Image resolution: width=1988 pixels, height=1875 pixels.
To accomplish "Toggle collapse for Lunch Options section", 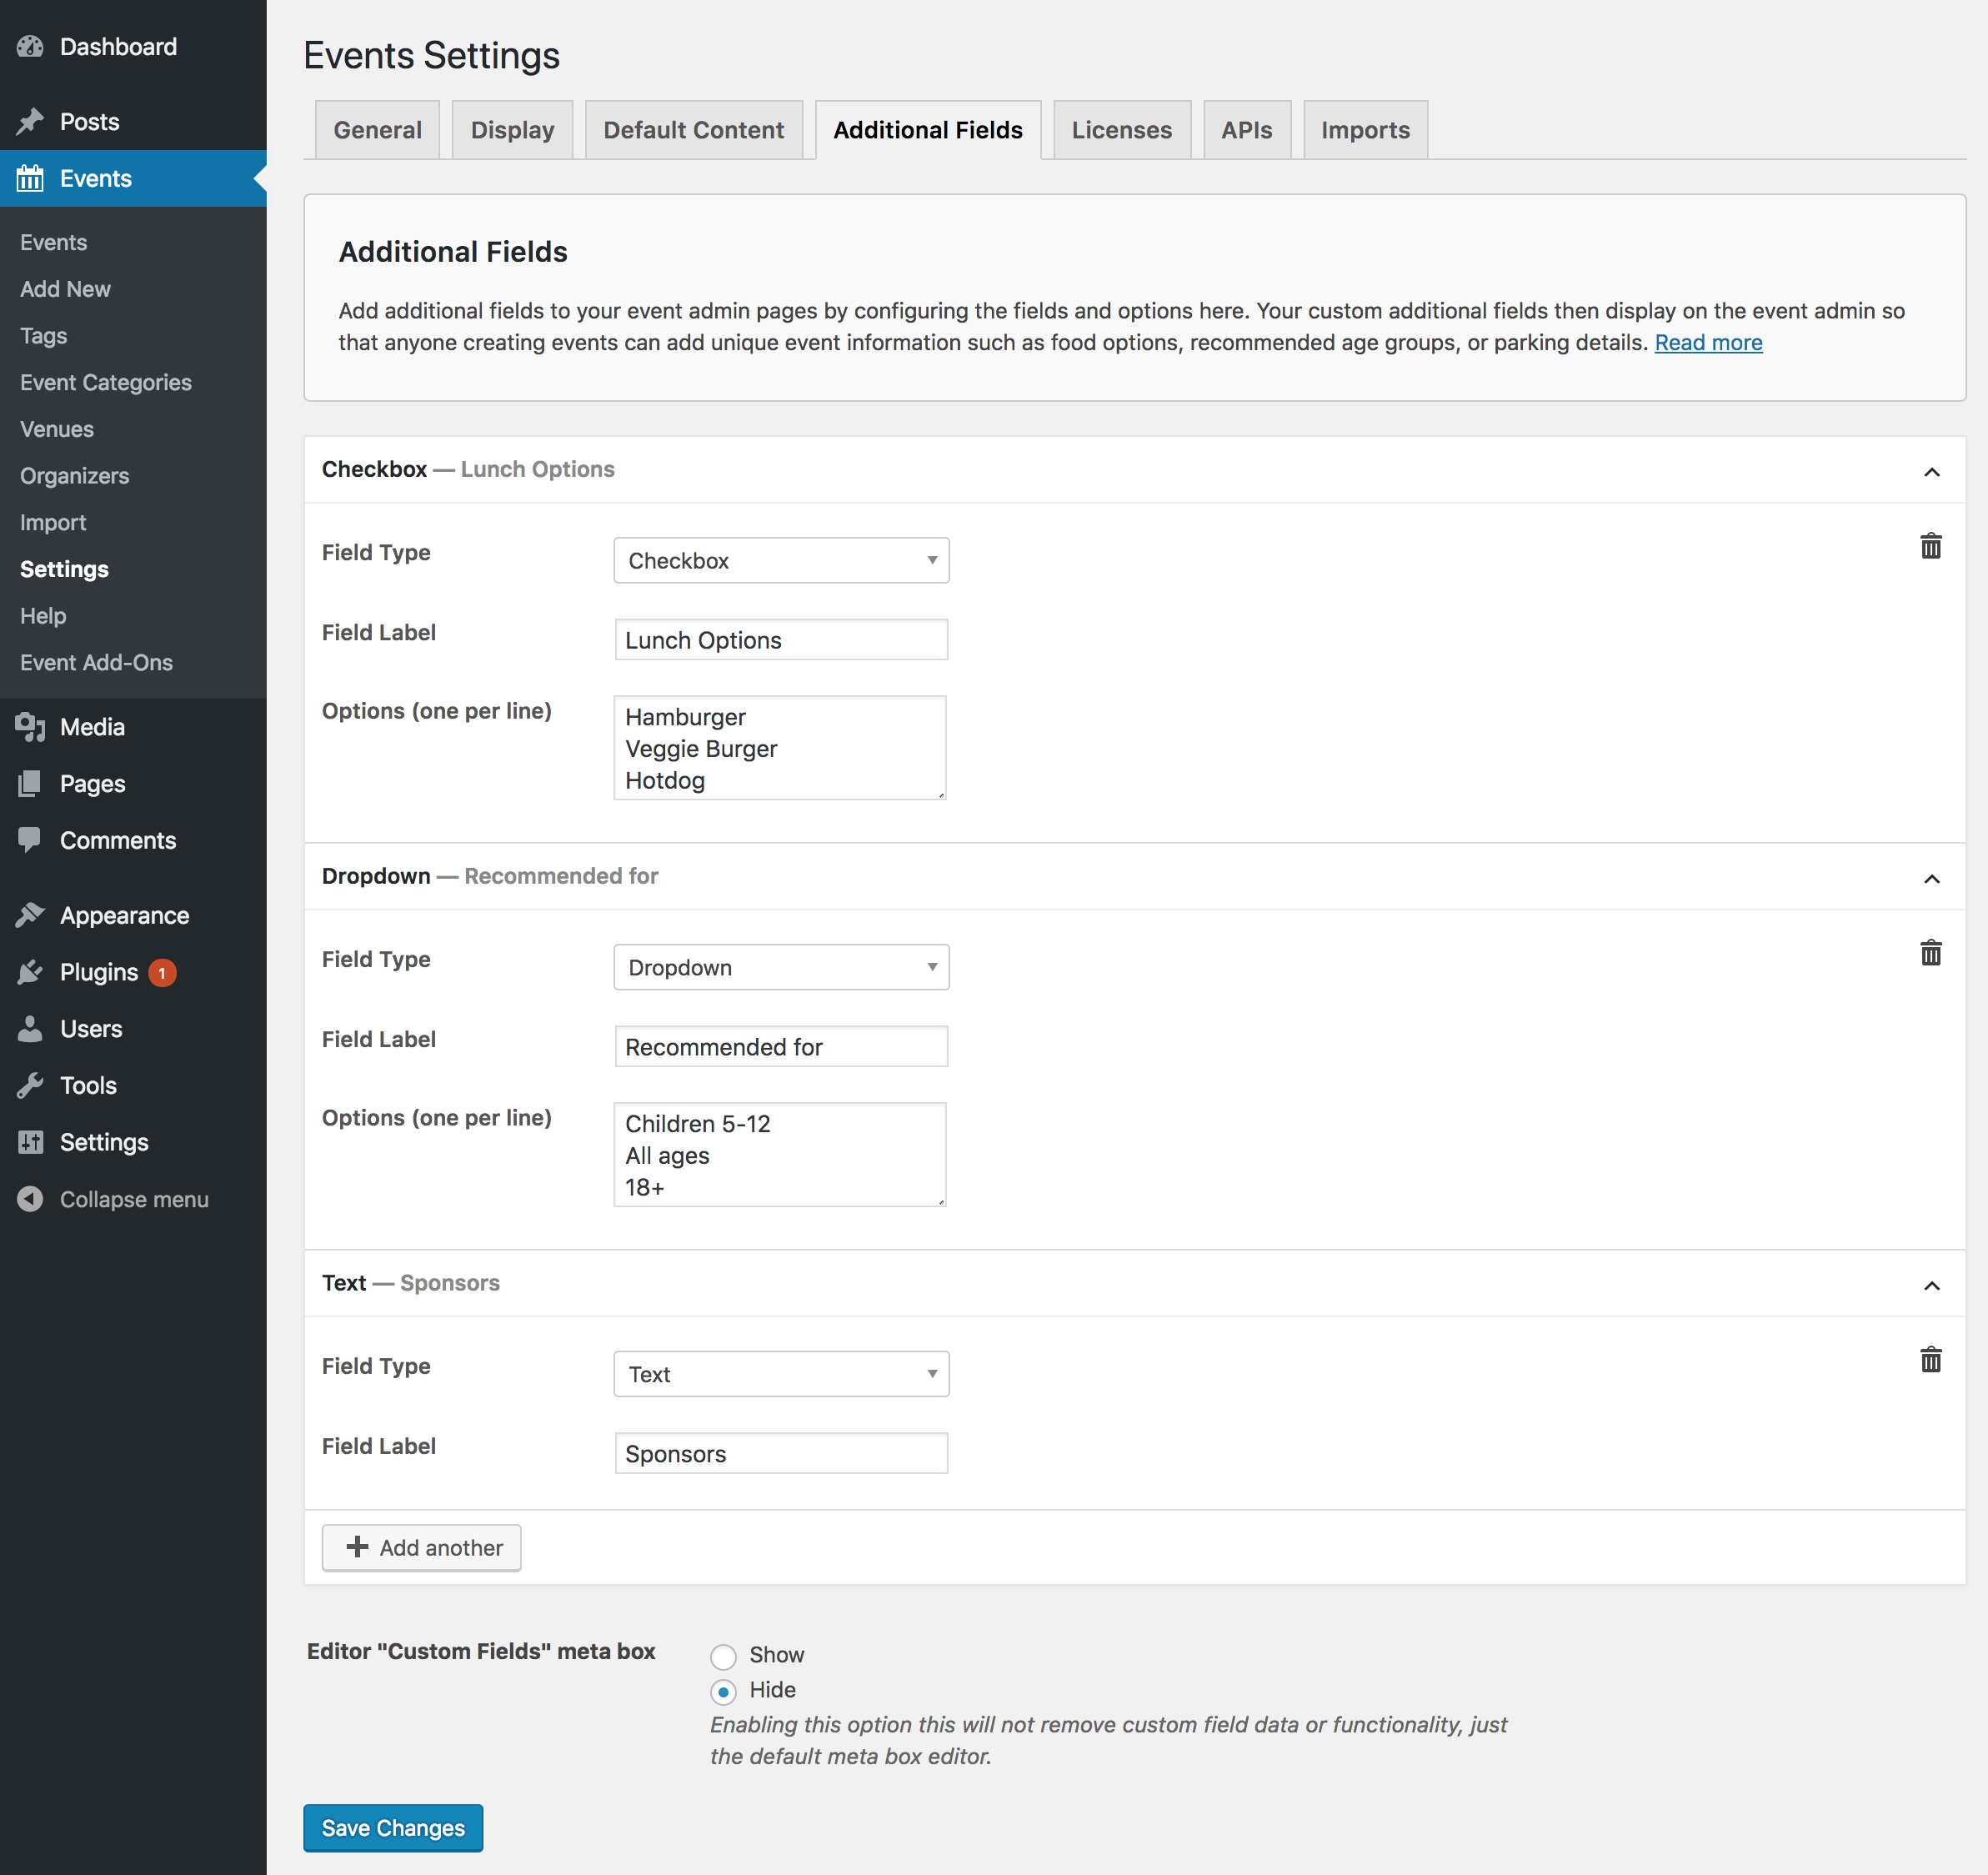I will click(1931, 469).
